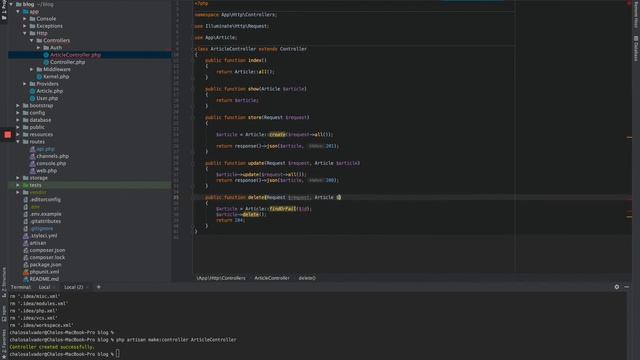Viewport: 640px width, 360px height.
Task: Expand the Exceptions folder
Action: pyautogui.click(x=25, y=26)
